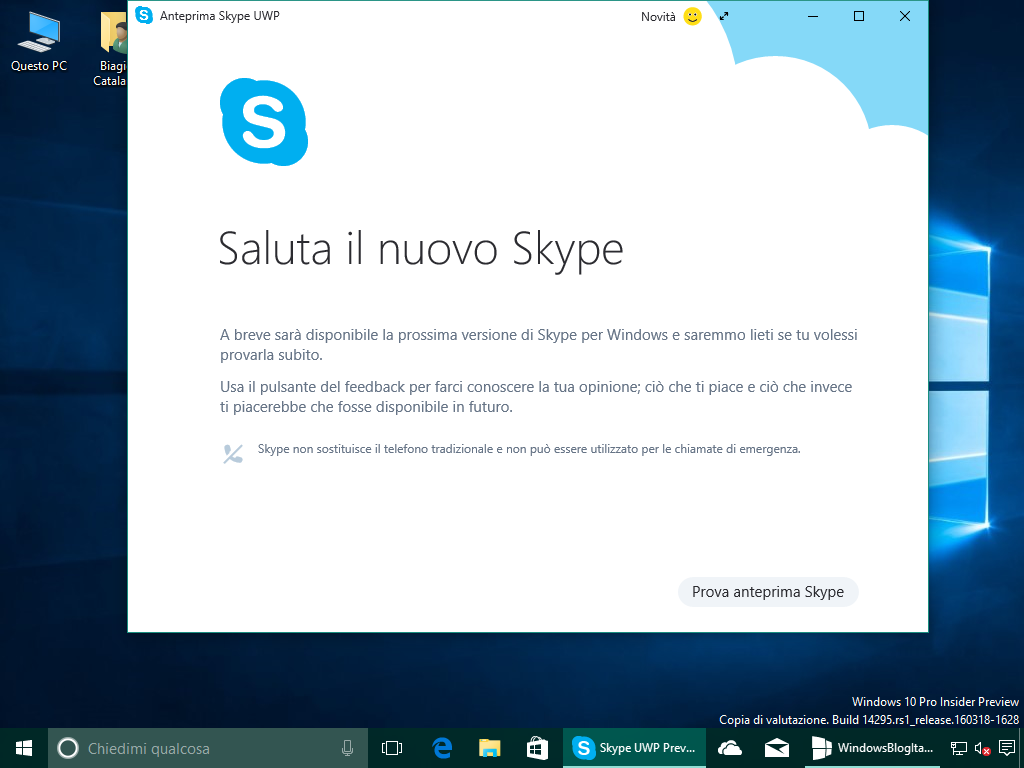
Task: Click the Cortana search box Chiedimi qualcosa
Action: tap(208, 748)
